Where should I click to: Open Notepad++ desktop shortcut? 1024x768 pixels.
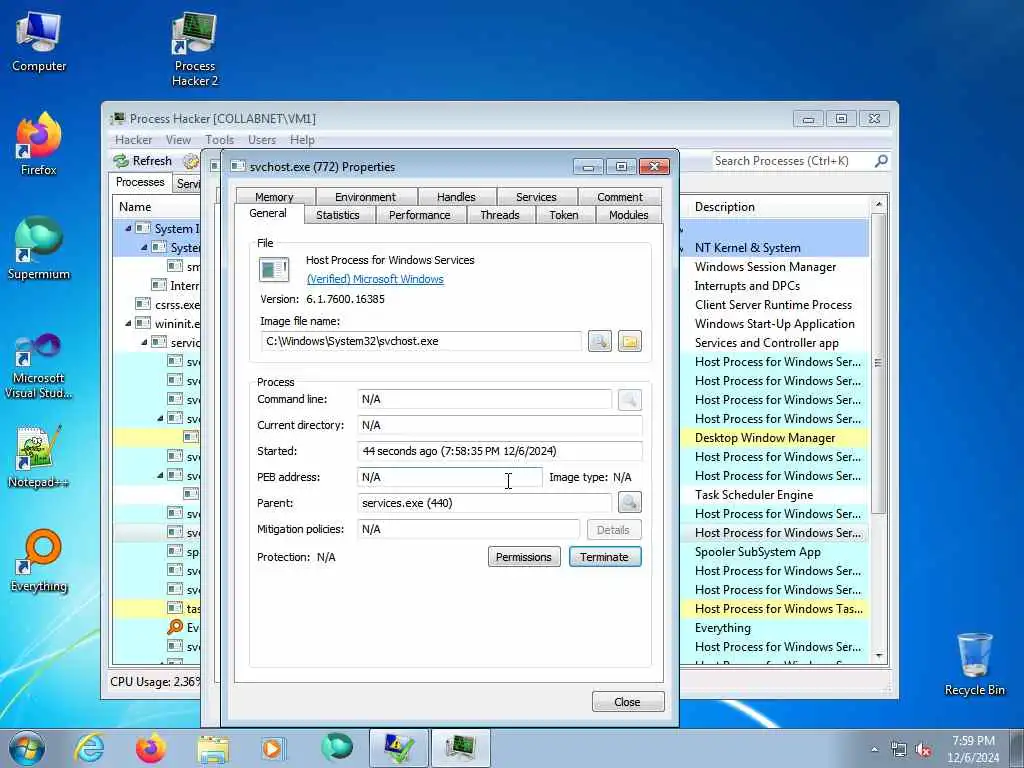[x=39, y=457]
